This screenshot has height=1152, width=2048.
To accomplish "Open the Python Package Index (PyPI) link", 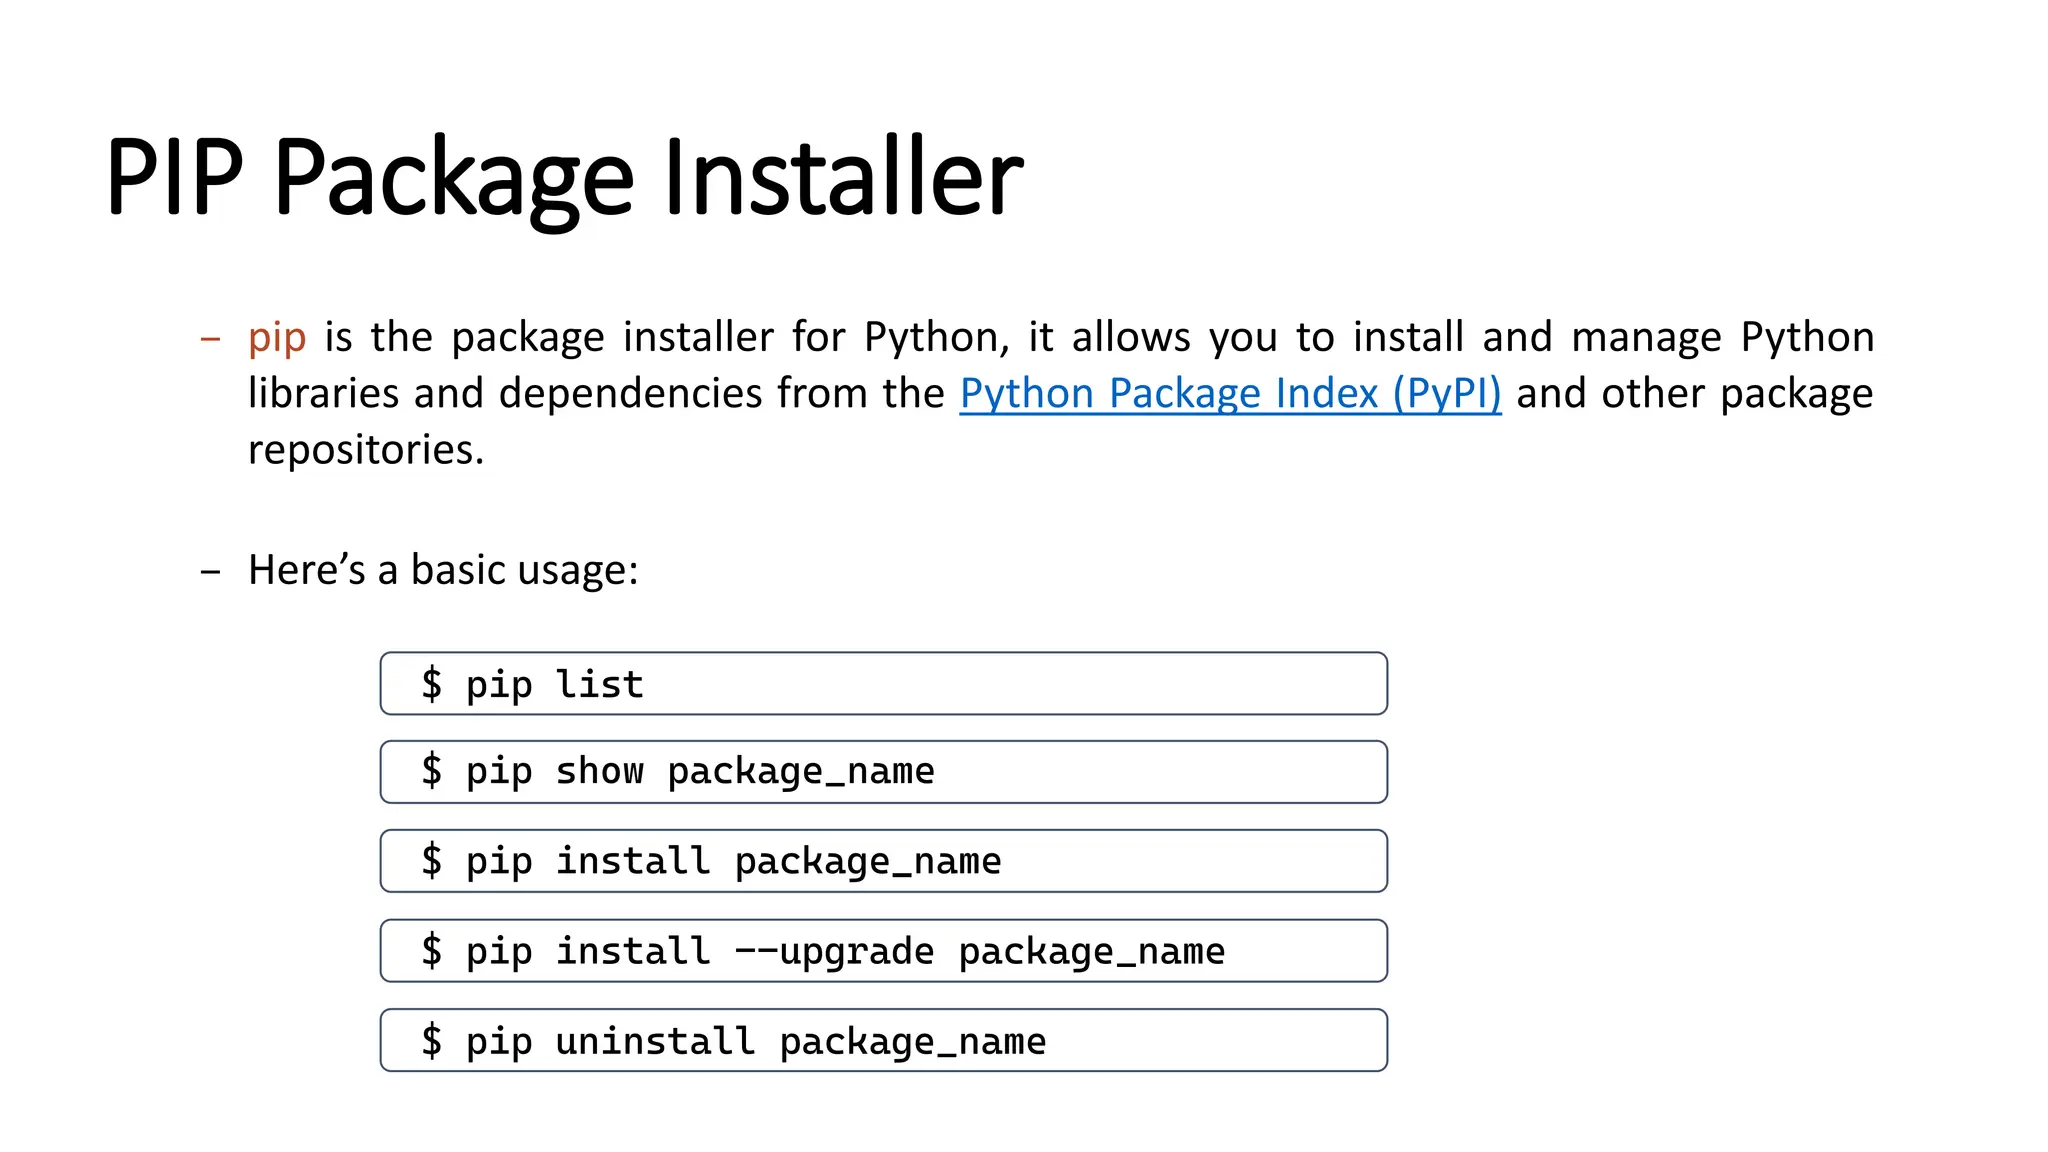I will [x=1230, y=394].
